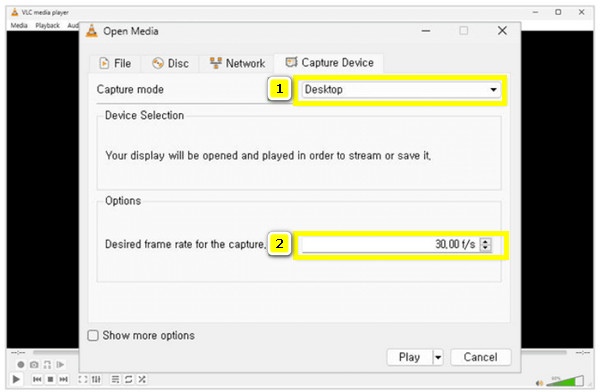
Task: Click the VLC cone icon in title bar
Action: [x=15, y=12]
